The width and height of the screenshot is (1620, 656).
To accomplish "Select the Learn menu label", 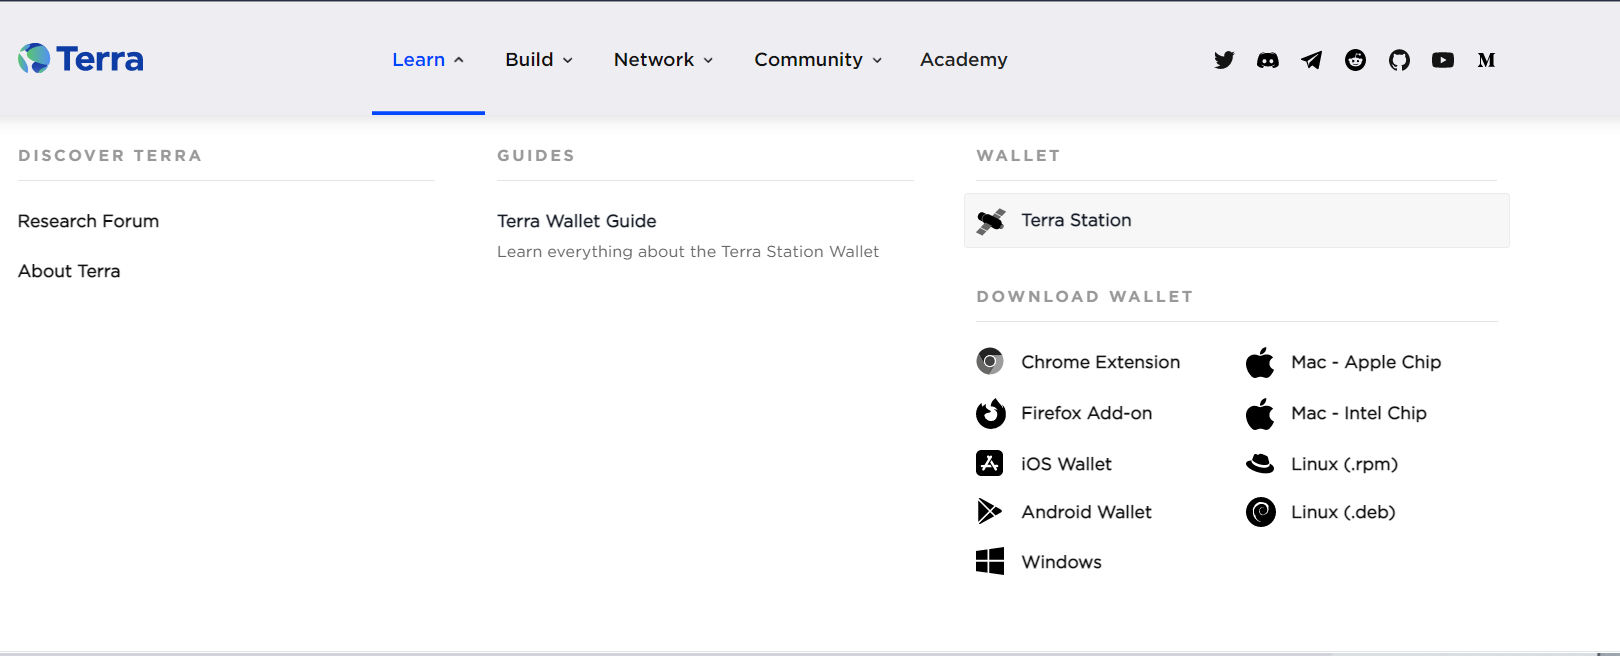I will point(418,60).
